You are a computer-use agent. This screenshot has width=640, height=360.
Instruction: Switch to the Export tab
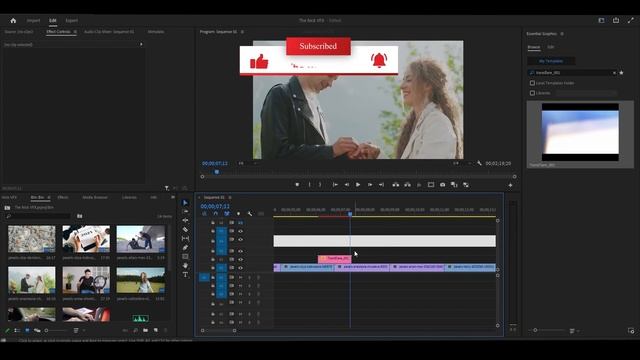[72, 20]
